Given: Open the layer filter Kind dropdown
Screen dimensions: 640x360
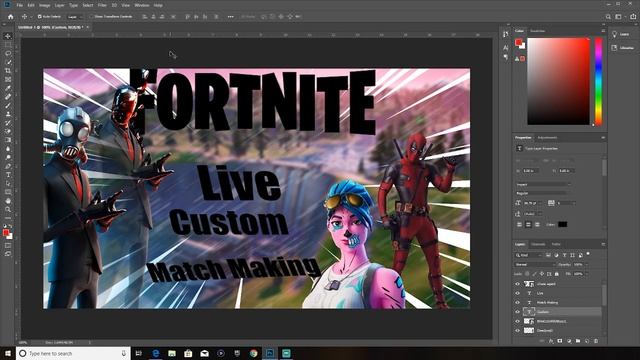Looking at the screenshot, I should tap(529, 255).
